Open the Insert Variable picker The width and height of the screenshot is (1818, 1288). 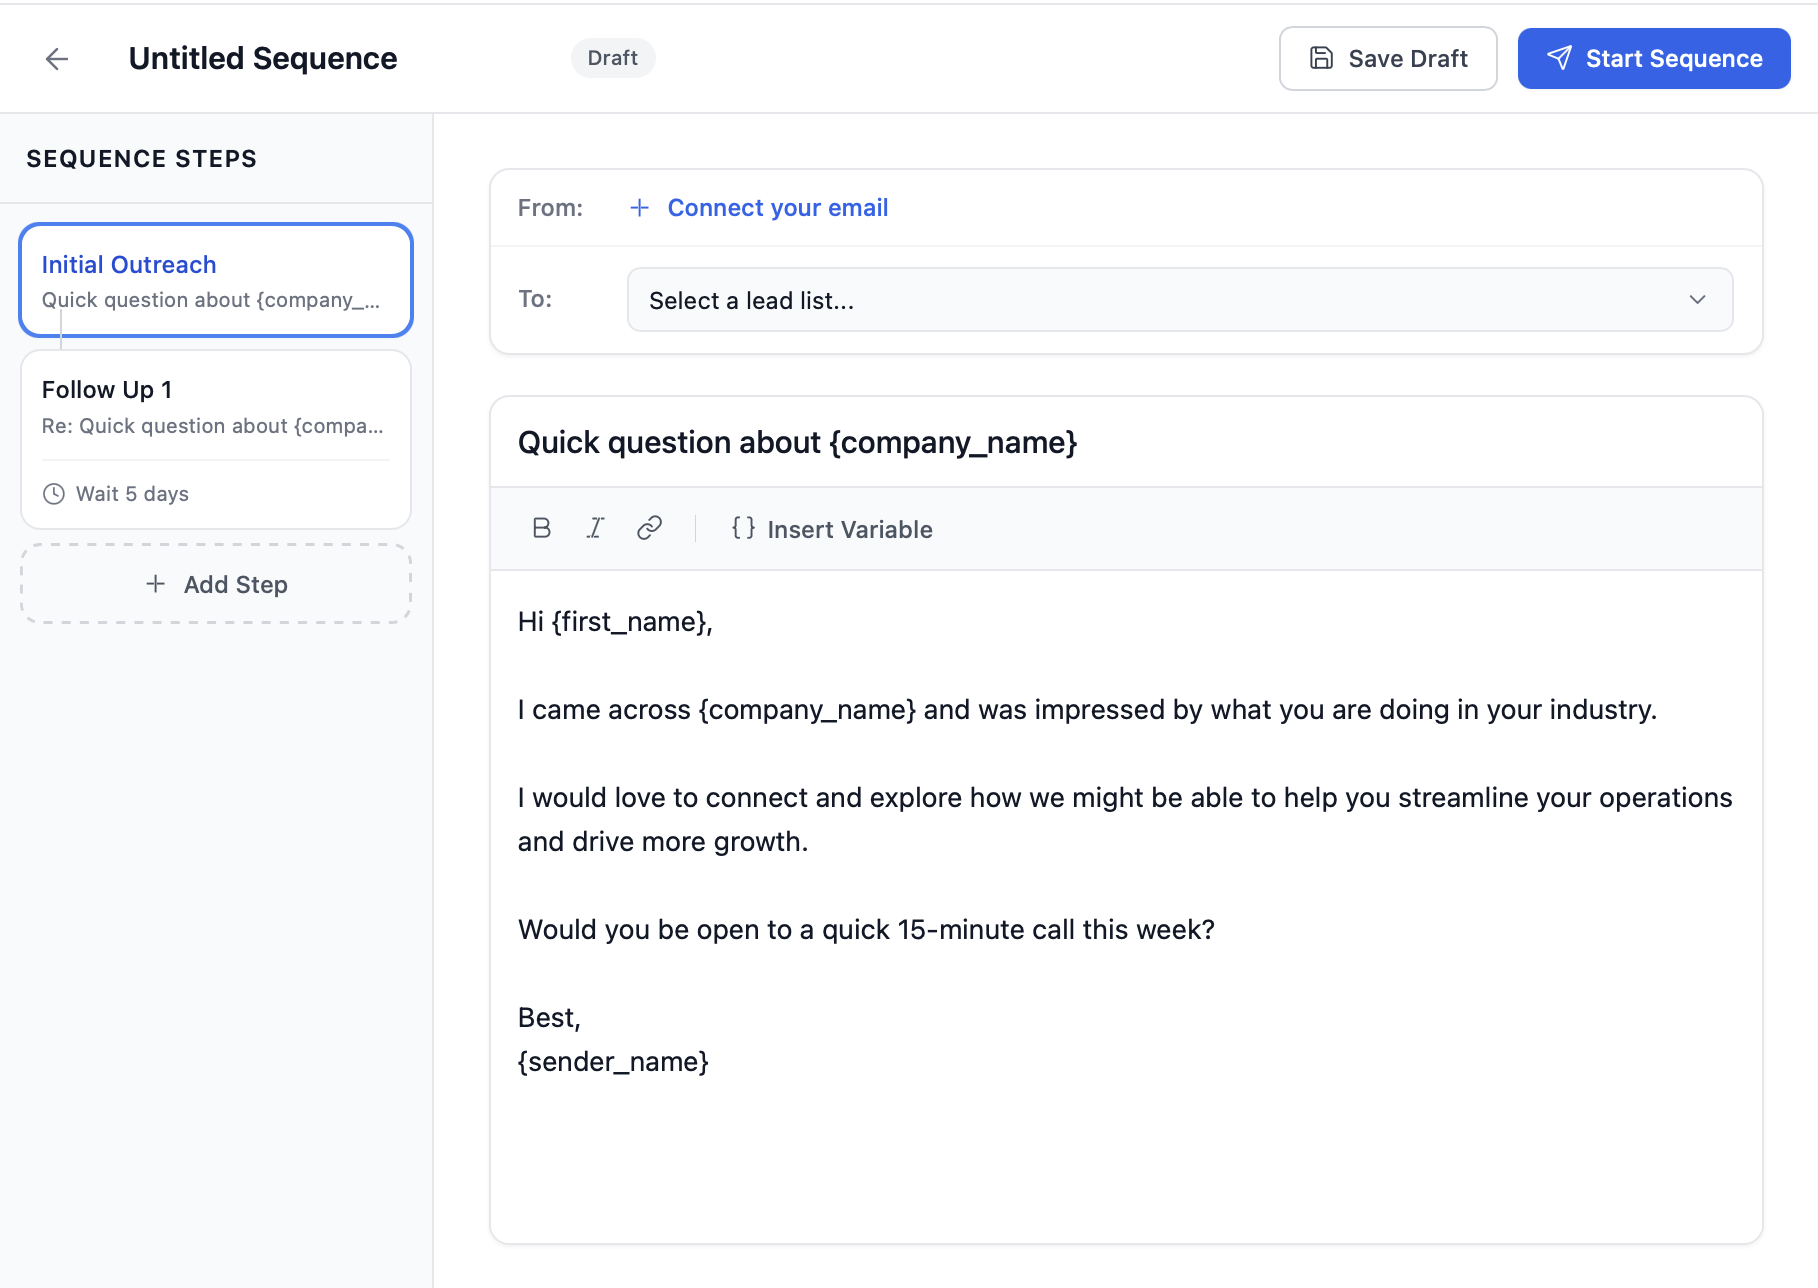[830, 529]
